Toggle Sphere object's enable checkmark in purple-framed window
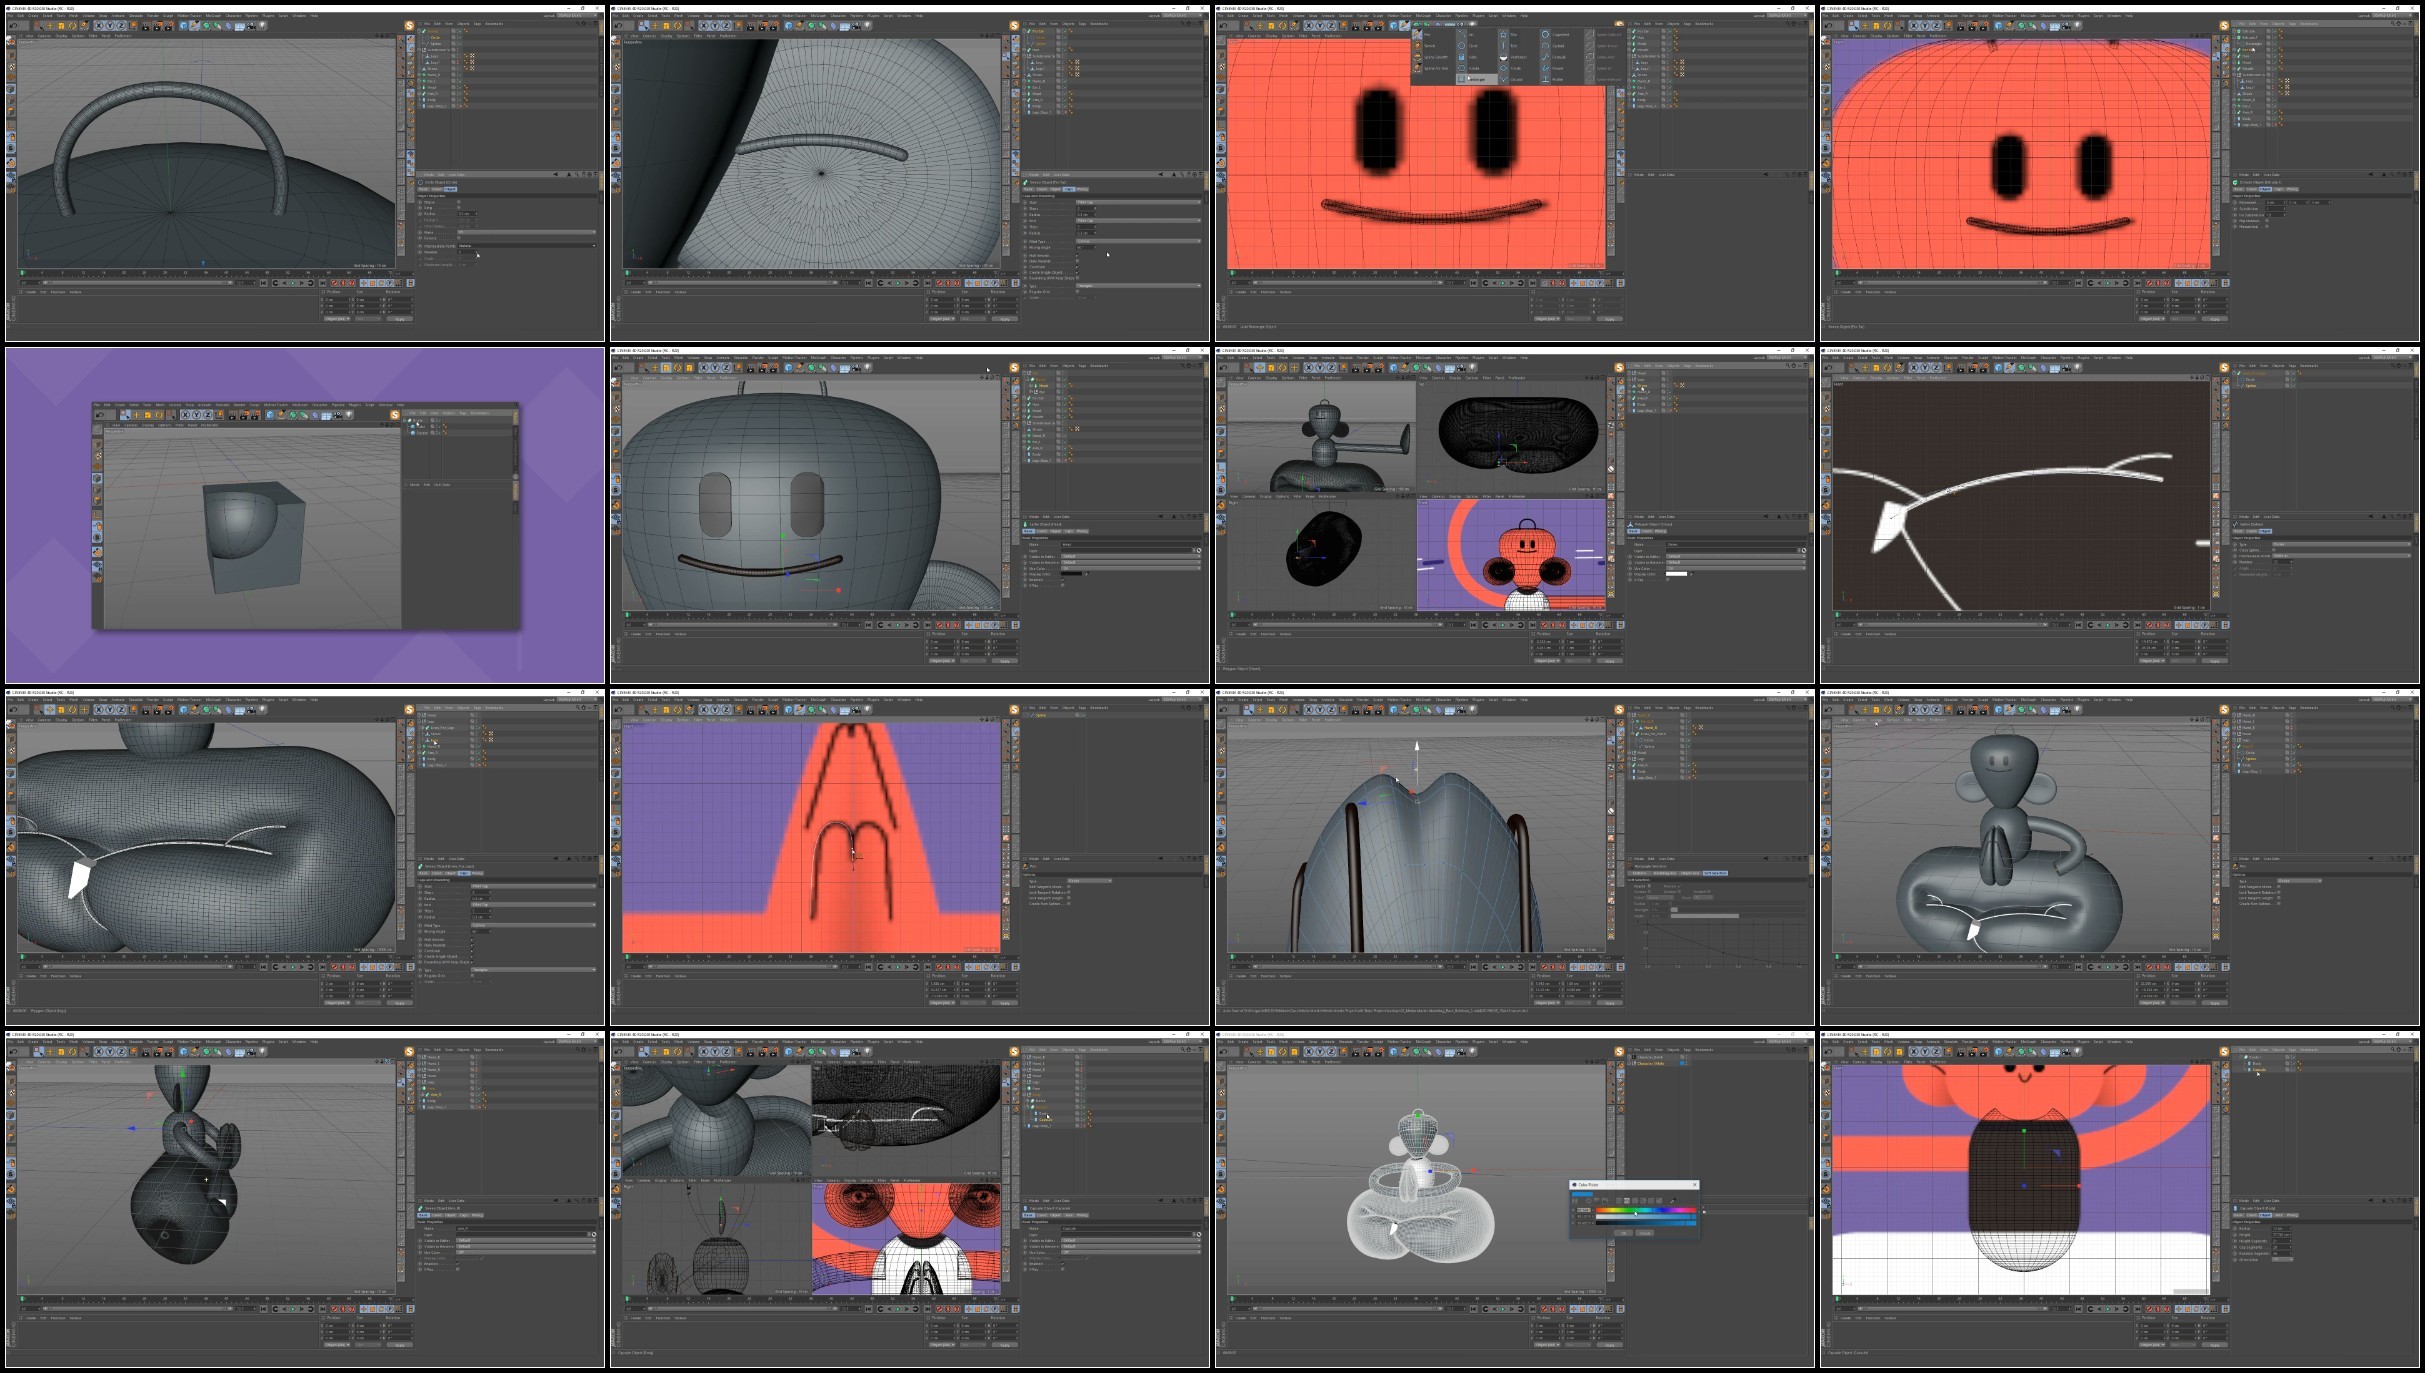Screen dimensions: 2425x1373 [x=439, y=433]
